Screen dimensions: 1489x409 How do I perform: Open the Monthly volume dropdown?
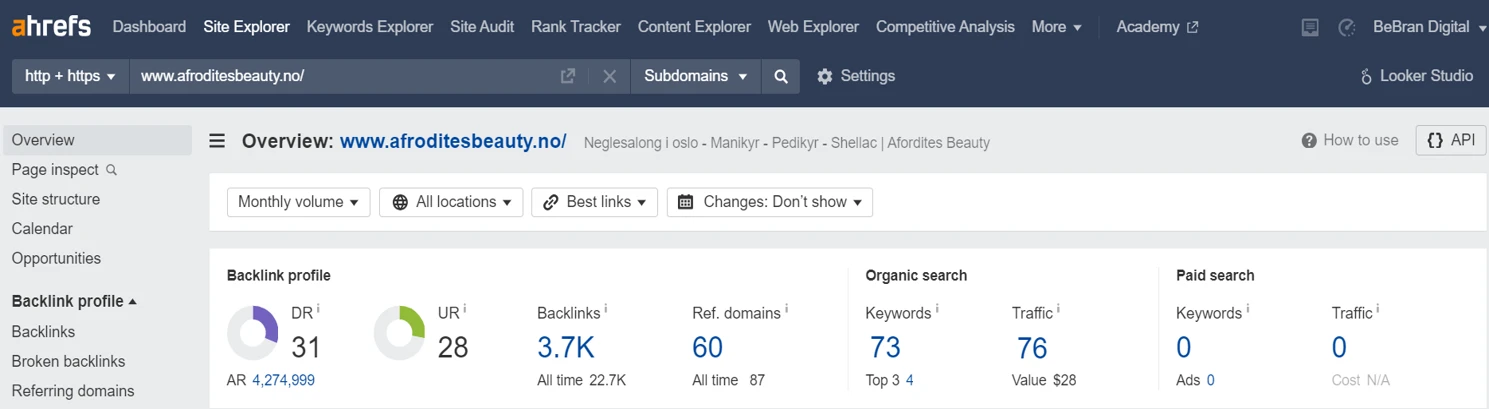[299, 202]
